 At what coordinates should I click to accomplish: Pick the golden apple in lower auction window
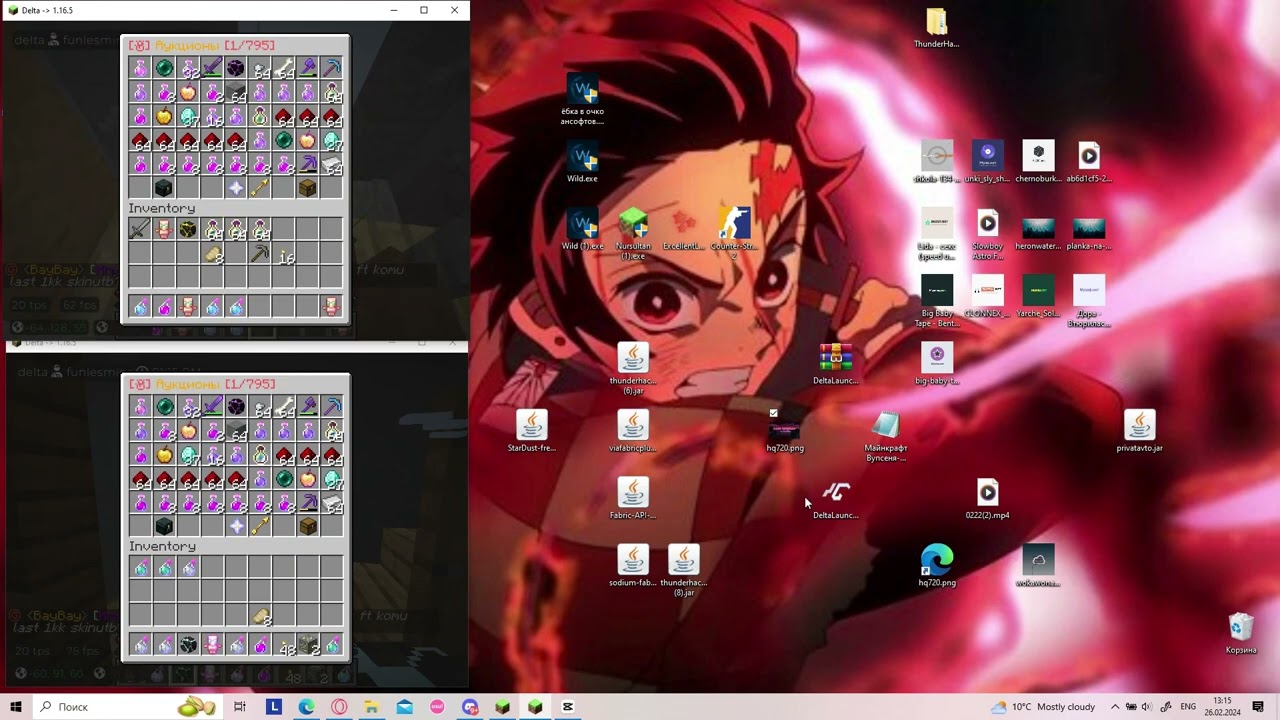click(164, 455)
